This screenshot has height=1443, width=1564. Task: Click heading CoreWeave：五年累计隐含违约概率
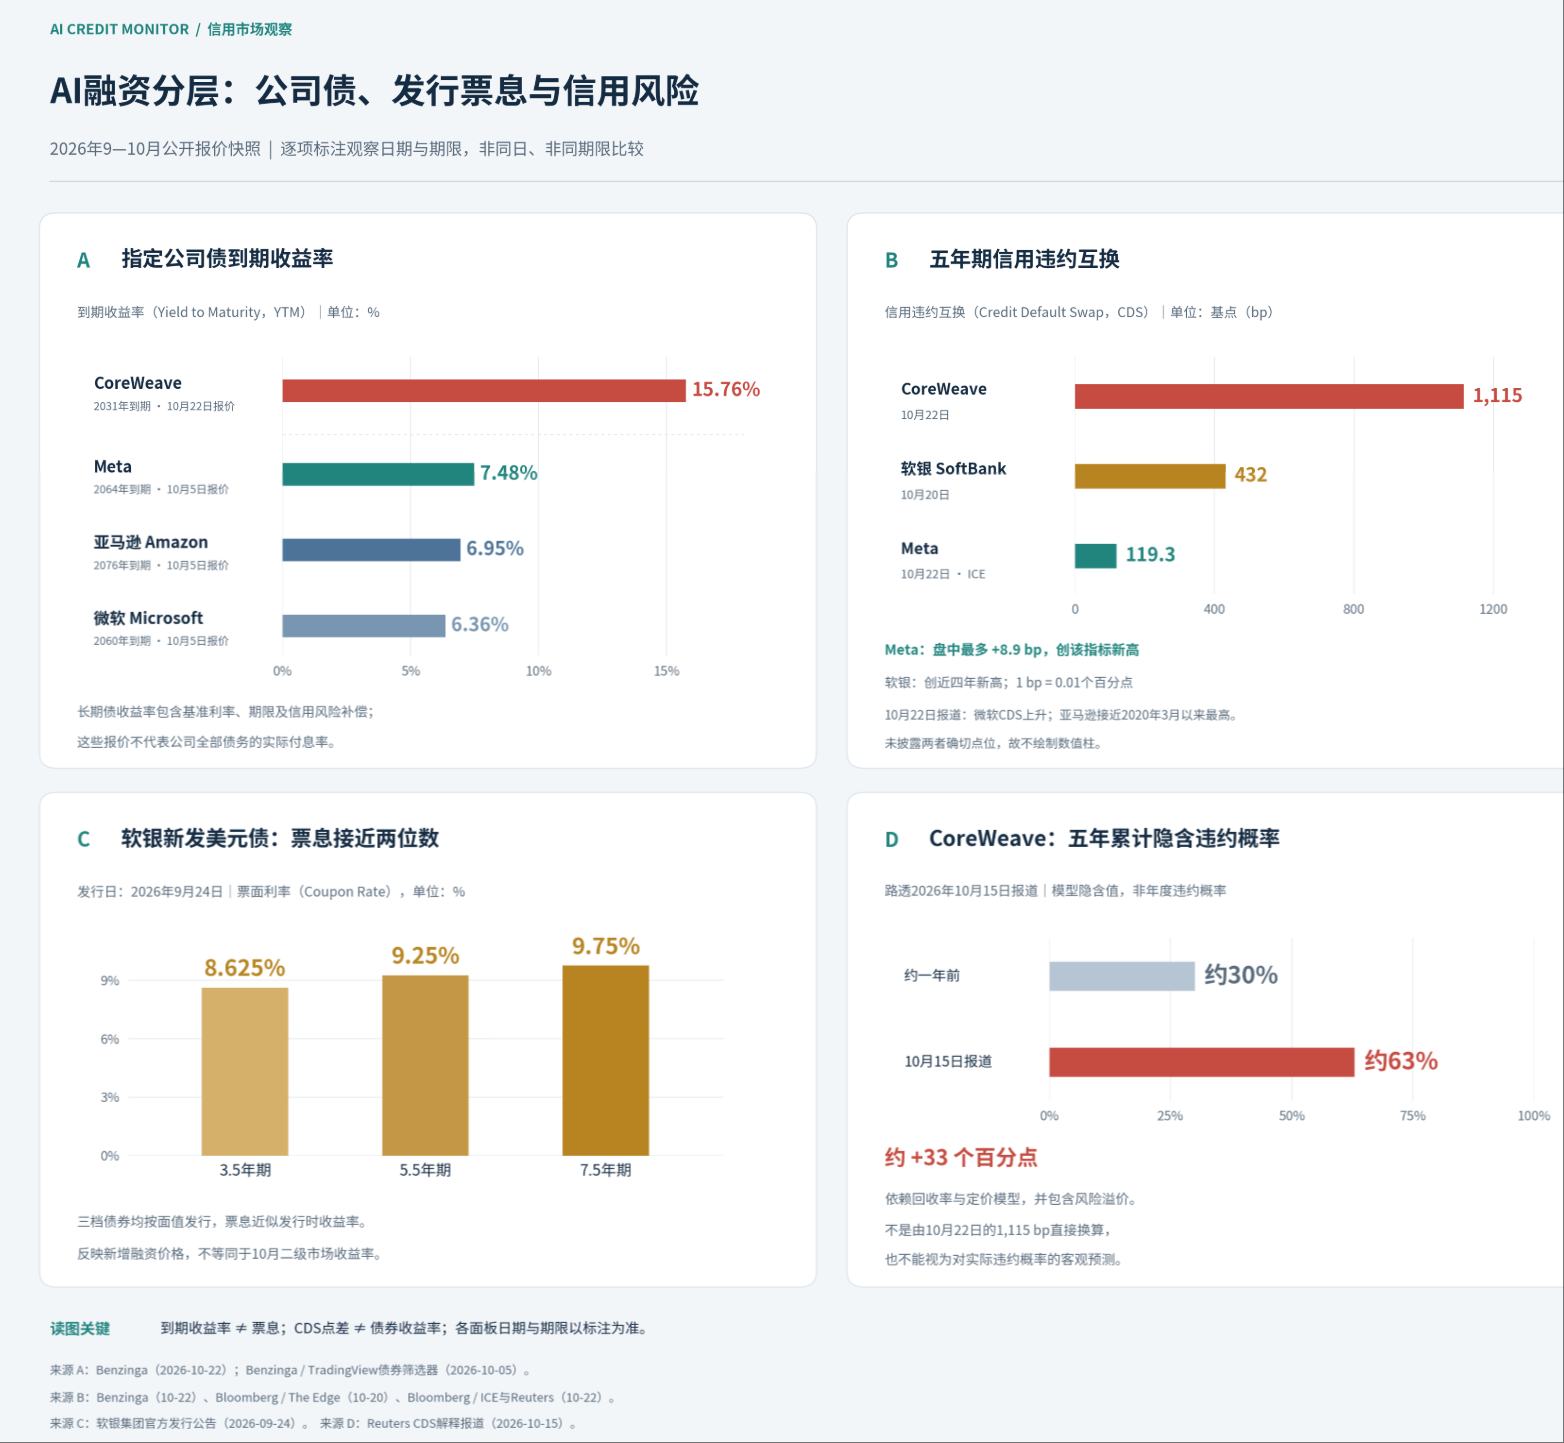coord(1104,838)
